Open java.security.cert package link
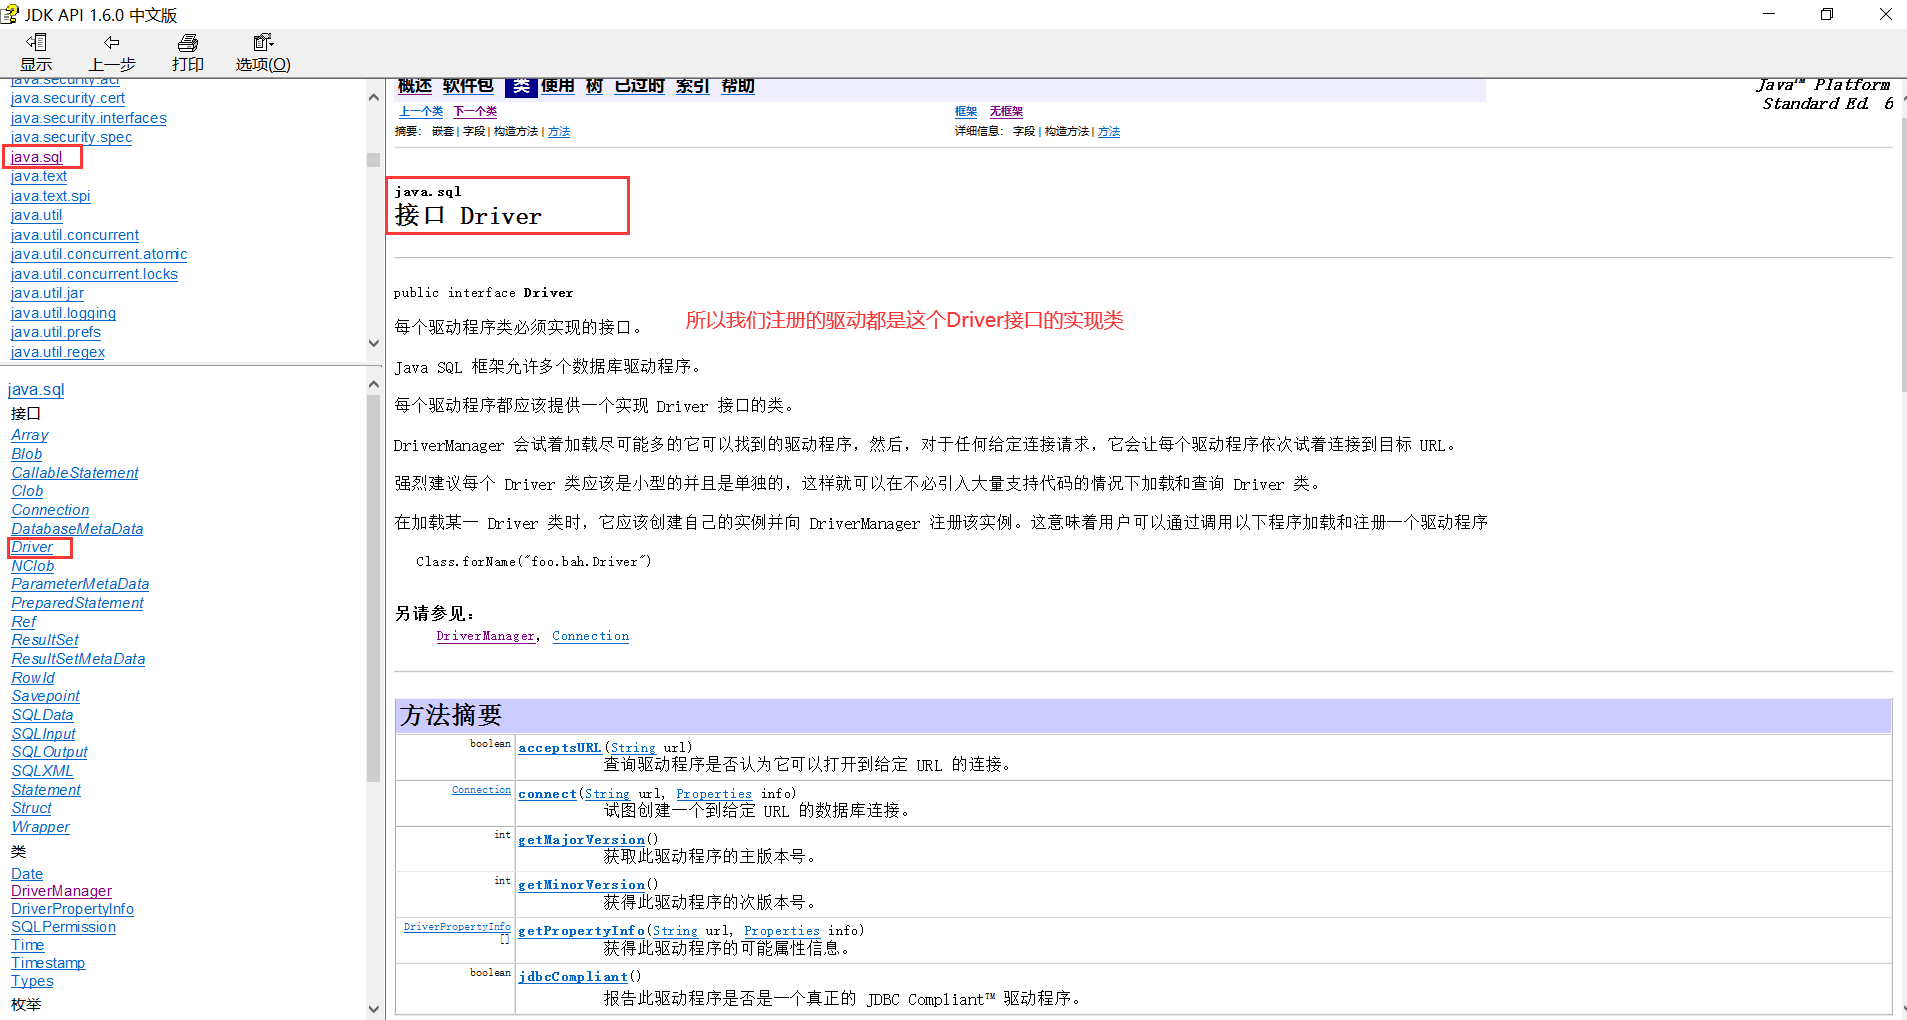The image size is (1907, 1020). coord(68,98)
